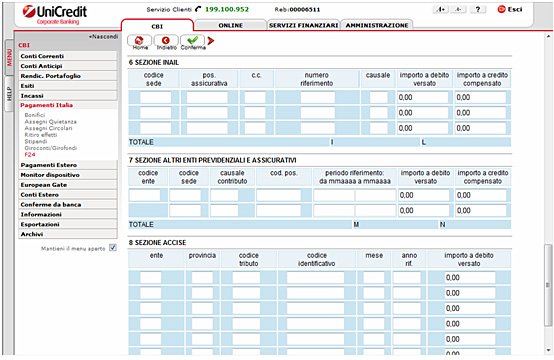The image size is (554, 360).
Task: Open Conferme da banca menu item
Action: coord(68,204)
